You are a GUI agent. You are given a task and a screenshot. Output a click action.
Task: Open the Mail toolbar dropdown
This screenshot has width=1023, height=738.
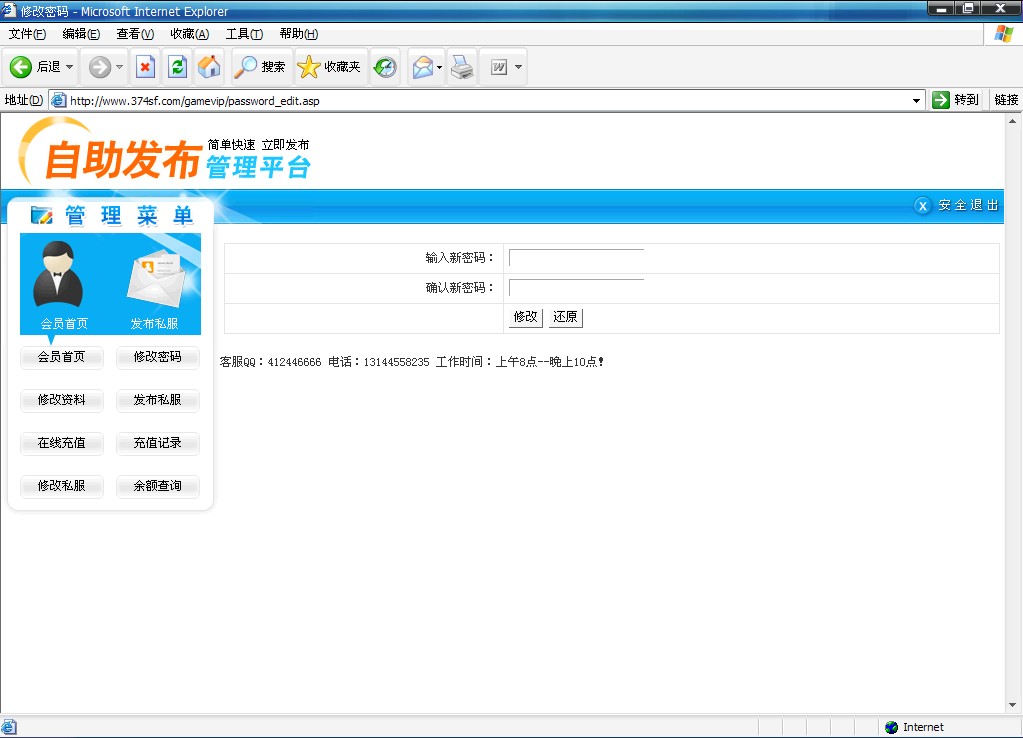click(439, 68)
